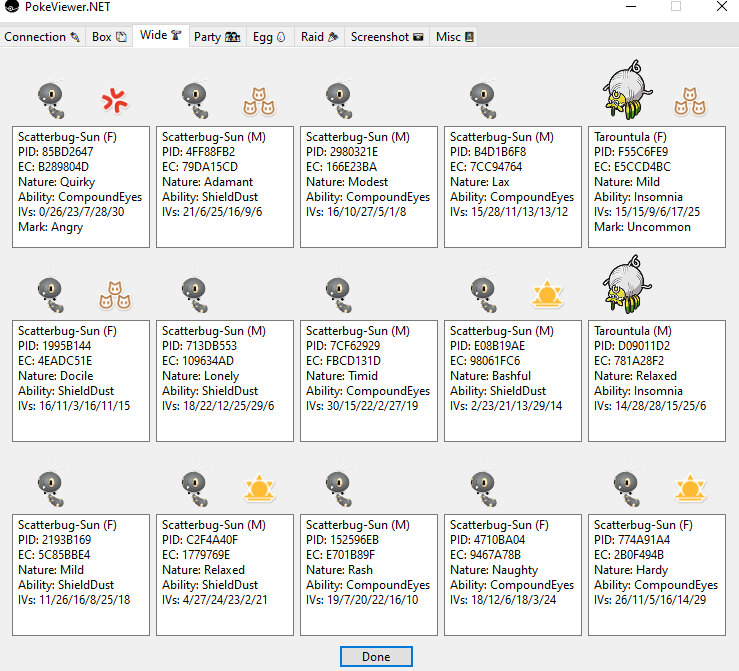Image resolution: width=739 pixels, height=671 pixels.
Task: Click the text 'PID: 85BD2647'
Action: pos(56,152)
